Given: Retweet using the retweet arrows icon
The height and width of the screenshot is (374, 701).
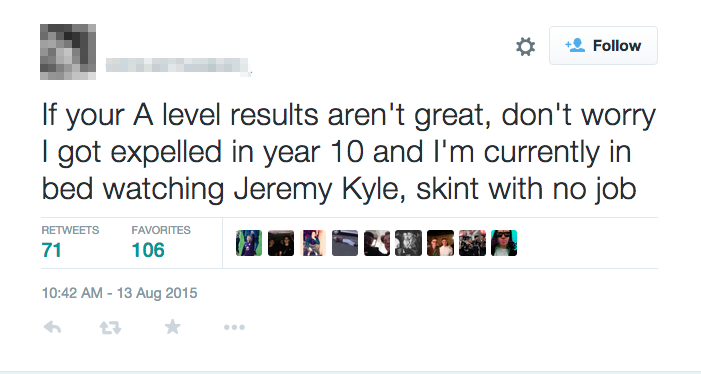Looking at the screenshot, I should tap(110, 328).
